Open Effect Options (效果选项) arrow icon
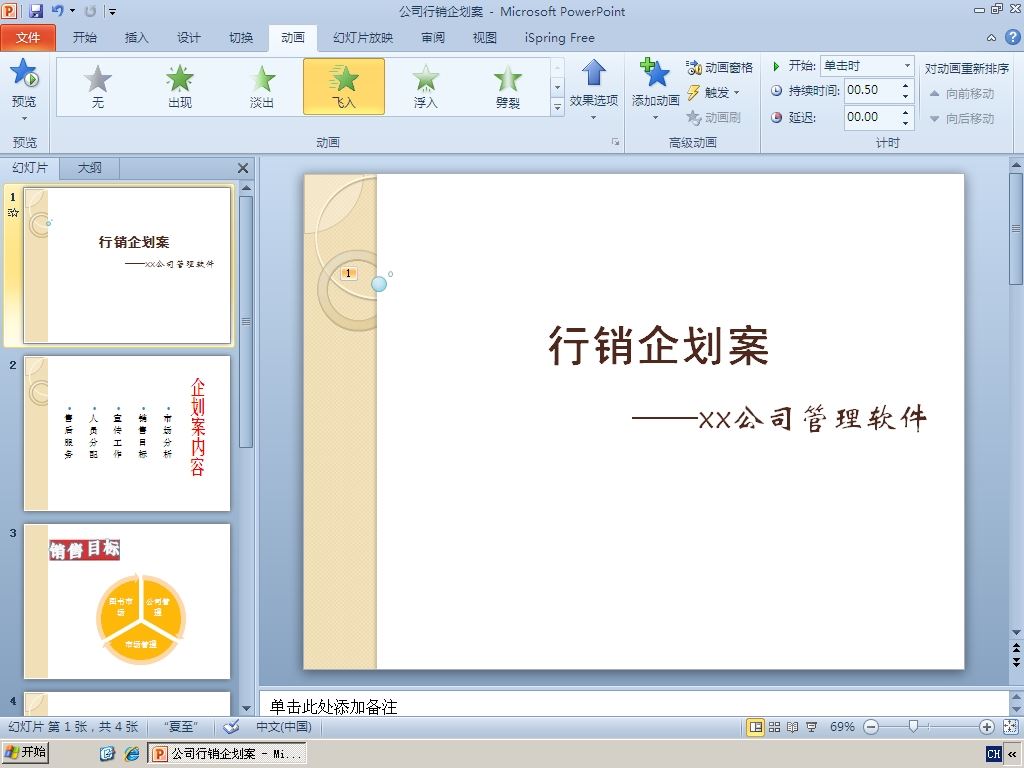This screenshot has height=768, width=1024. tap(594, 73)
